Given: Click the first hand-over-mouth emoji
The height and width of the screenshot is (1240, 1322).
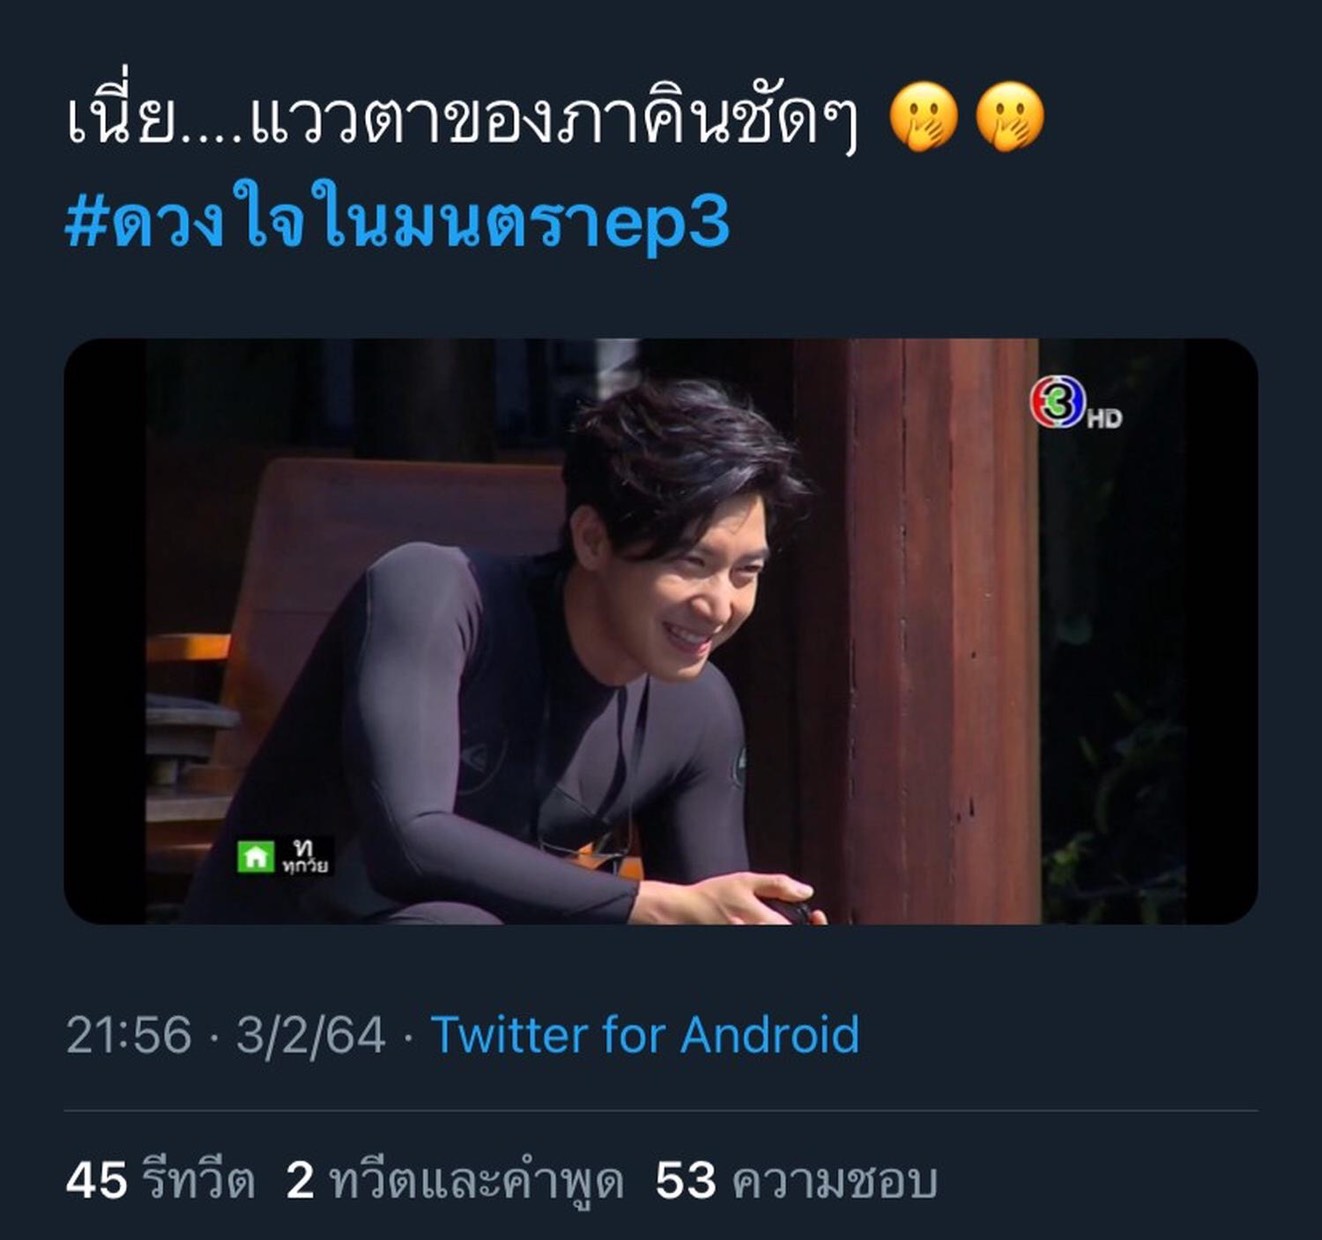Looking at the screenshot, I should click(924, 116).
